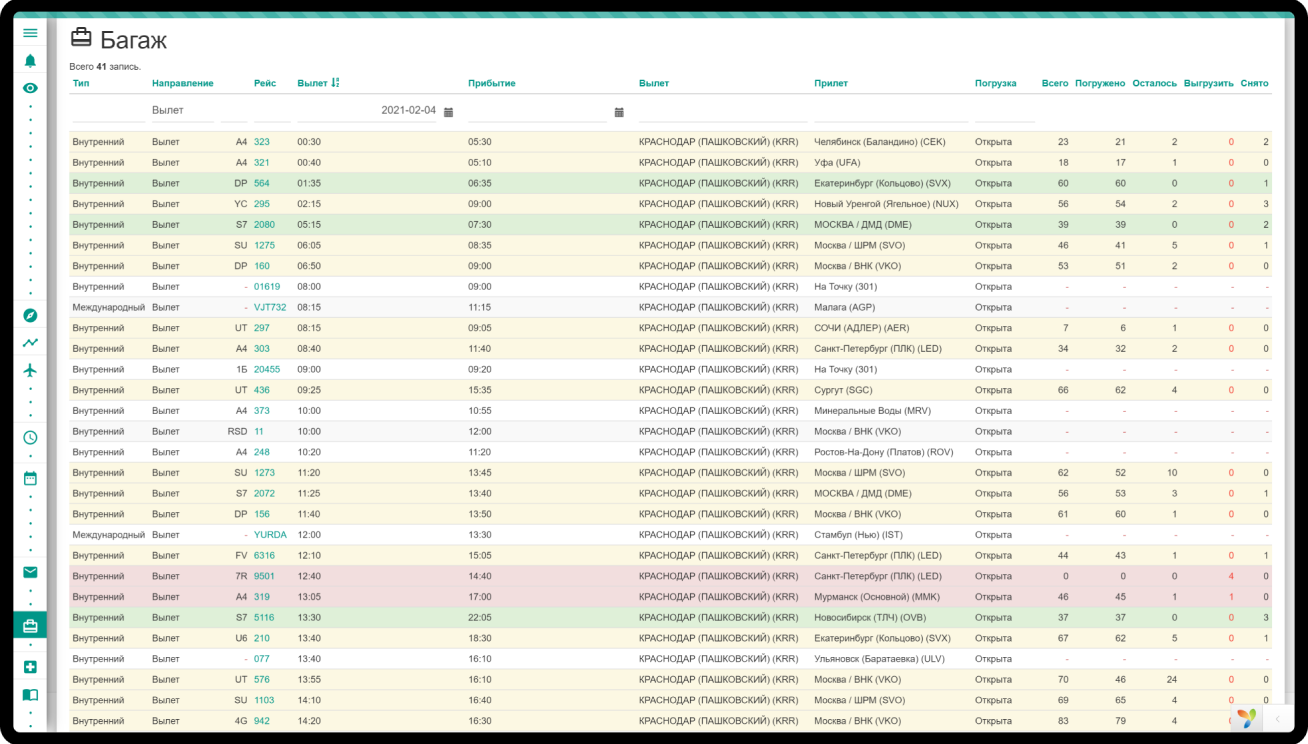Click the notifications bell icon

coord(30,61)
